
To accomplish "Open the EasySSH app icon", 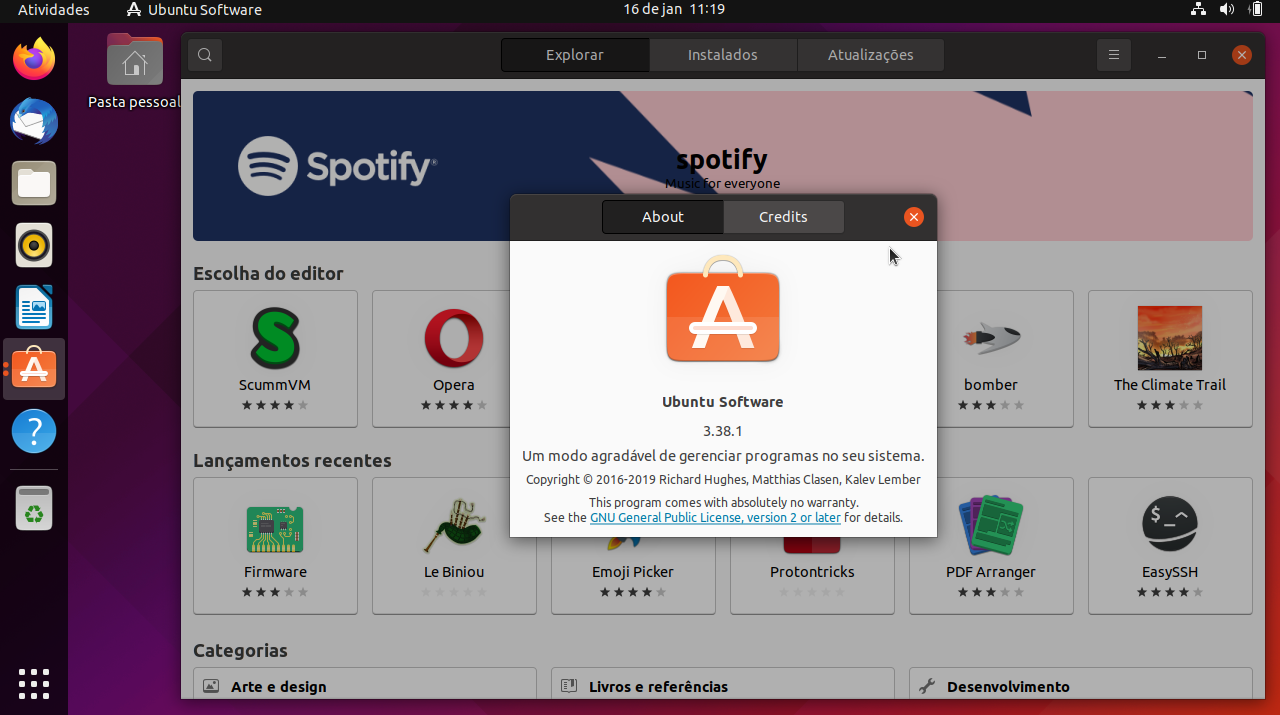I will point(1170,525).
